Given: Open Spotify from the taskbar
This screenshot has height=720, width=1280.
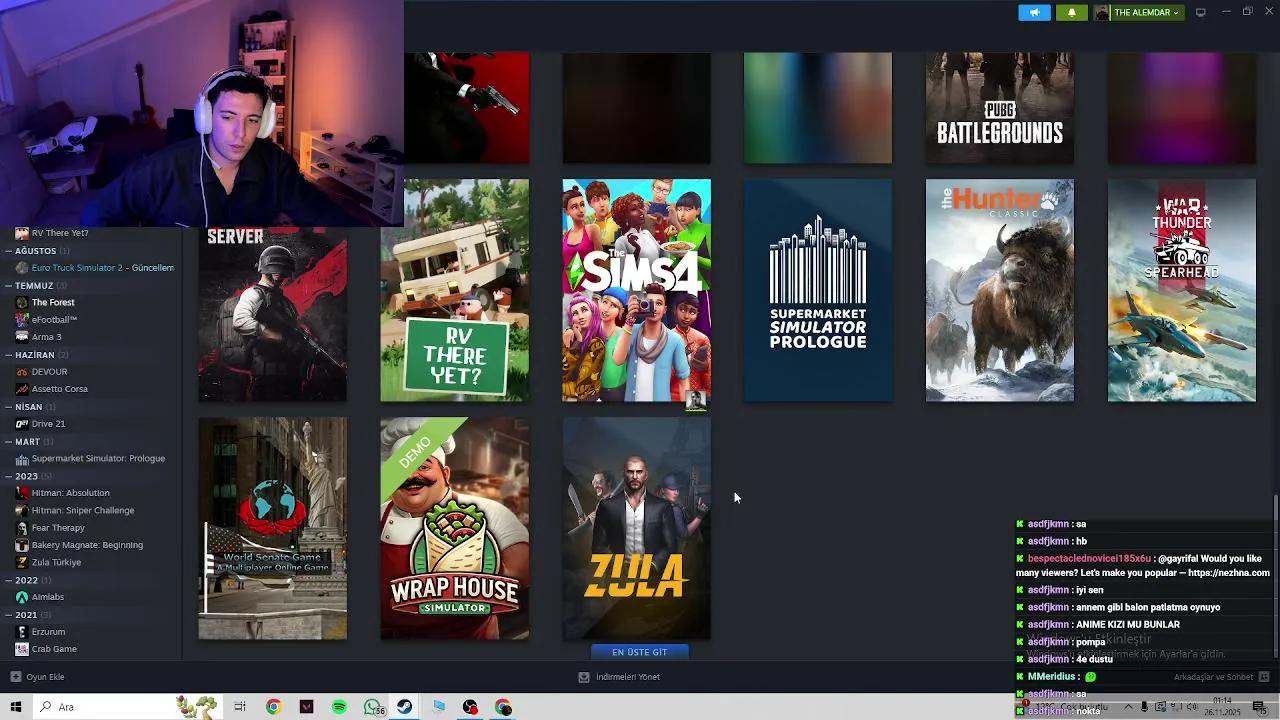Looking at the screenshot, I should point(339,707).
